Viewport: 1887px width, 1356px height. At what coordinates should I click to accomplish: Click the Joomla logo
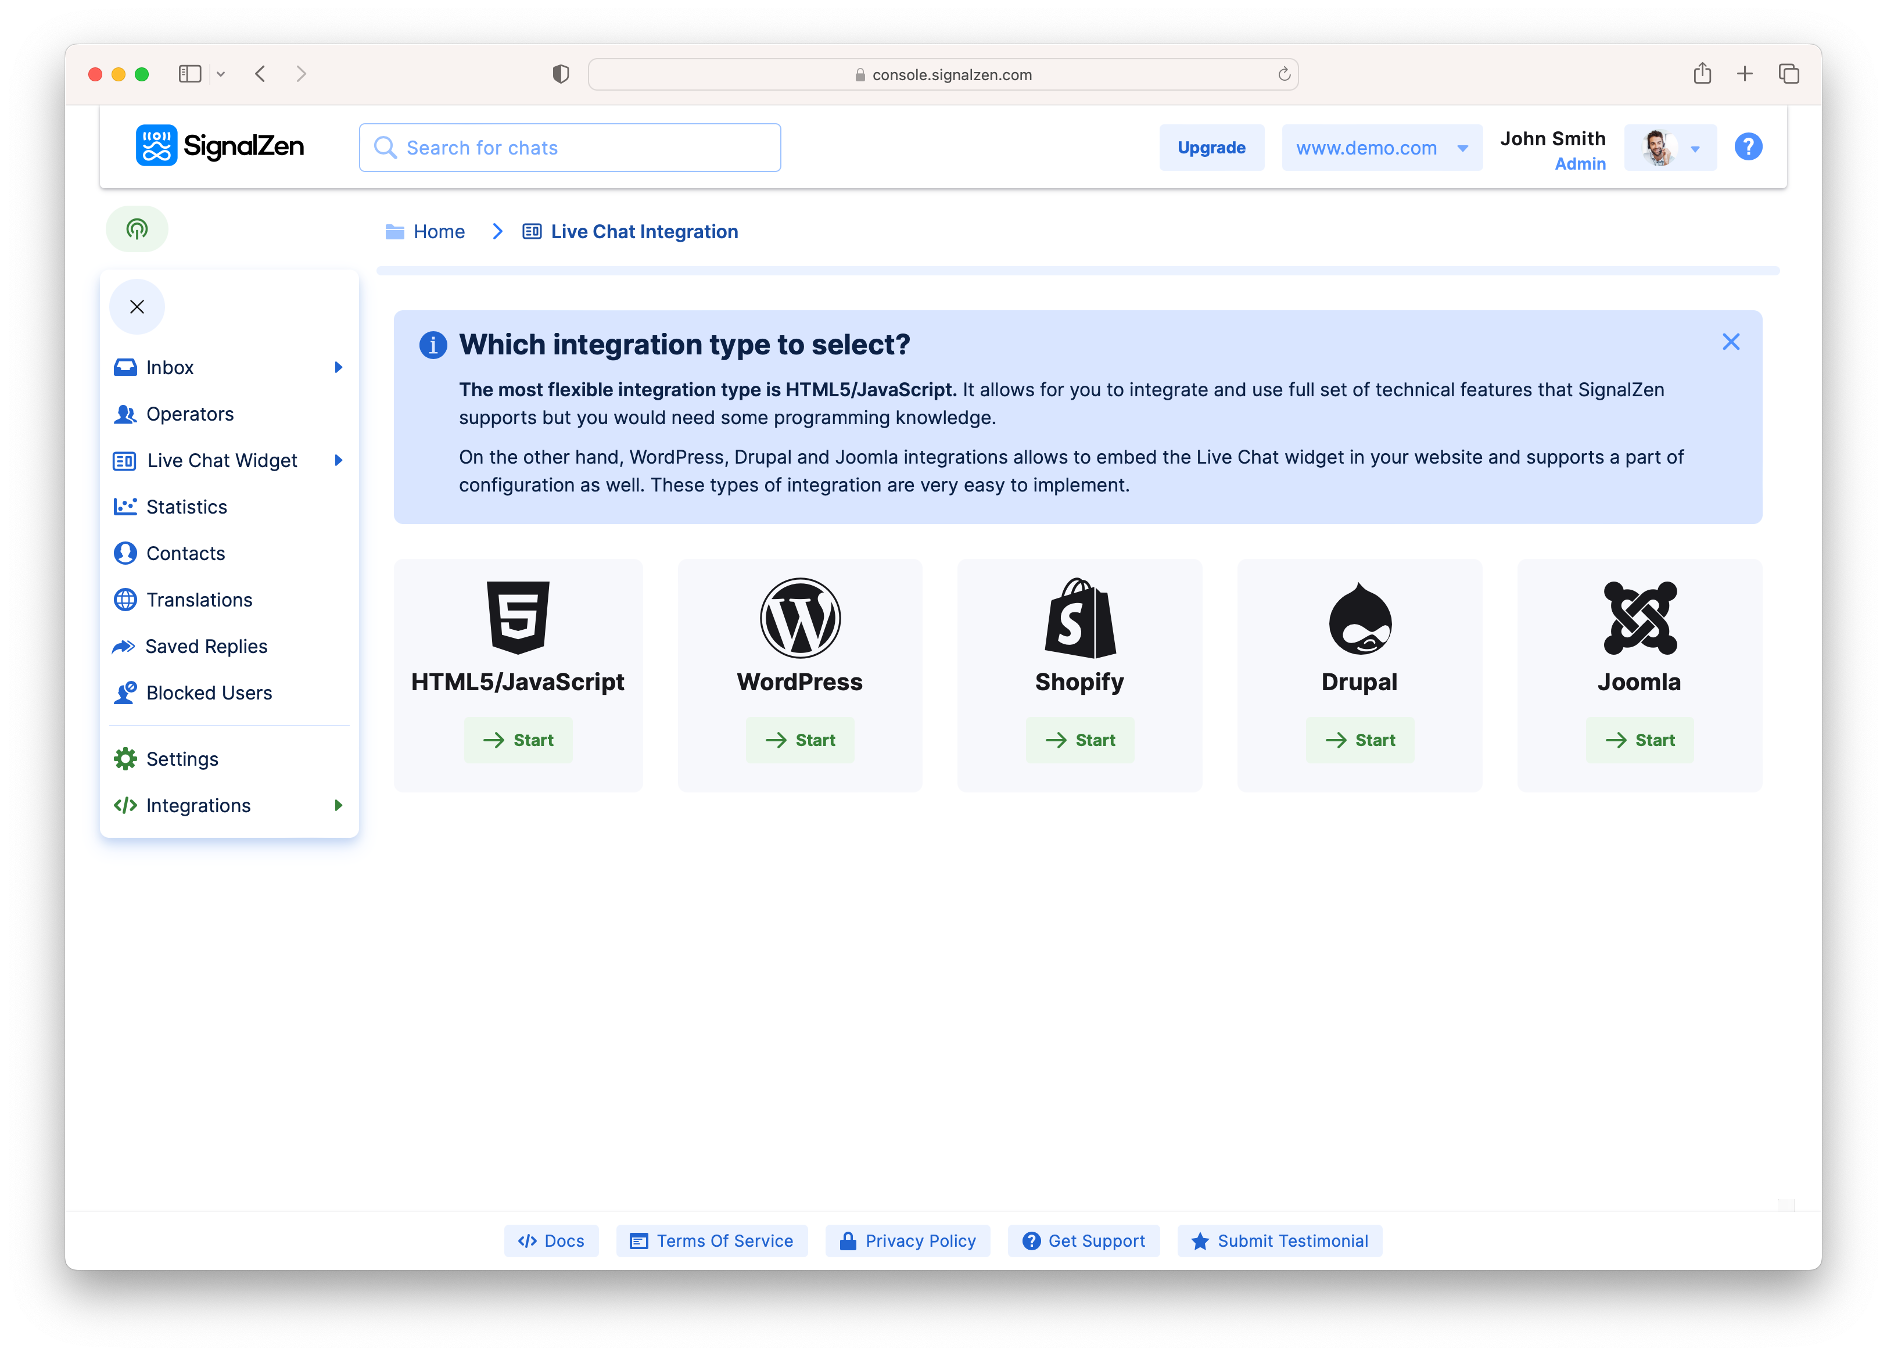(x=1640, y=618)
